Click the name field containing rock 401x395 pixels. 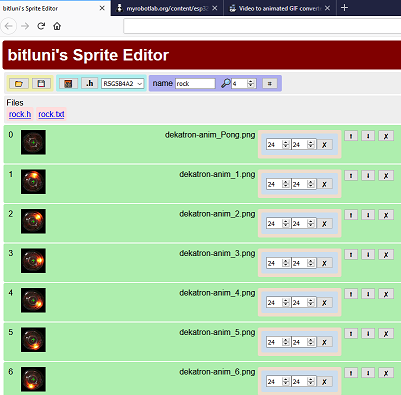point(195,83)
